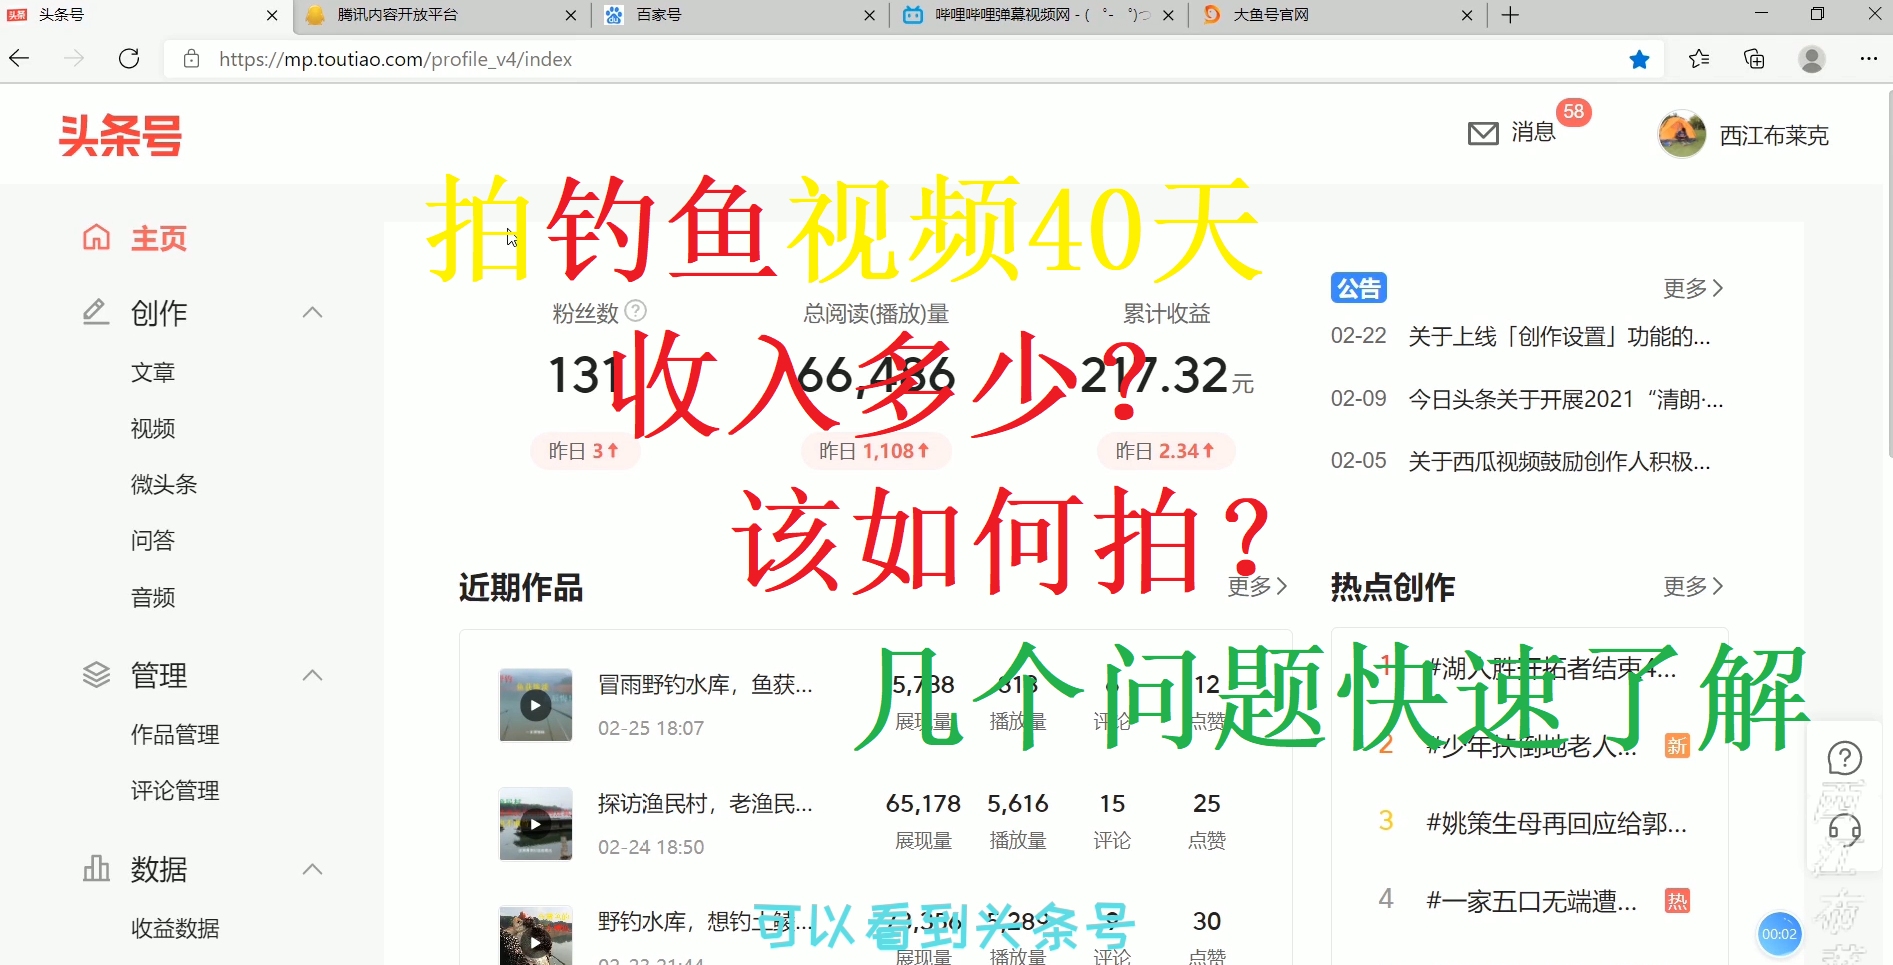The image size is (1893, 965).
Task: Click the browser profile avatar icon
Action: [1811, 59]
